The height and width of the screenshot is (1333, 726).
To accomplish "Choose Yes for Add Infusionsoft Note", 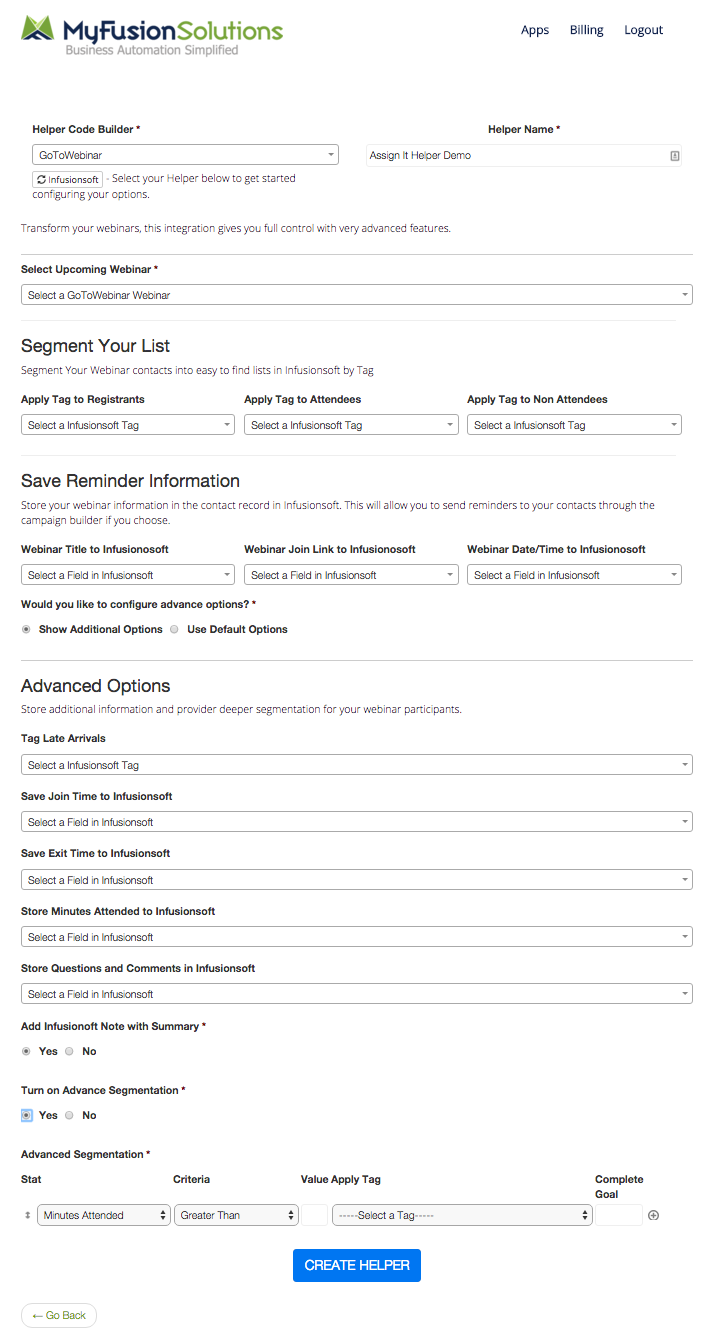I will click(x=26, y=1051).
